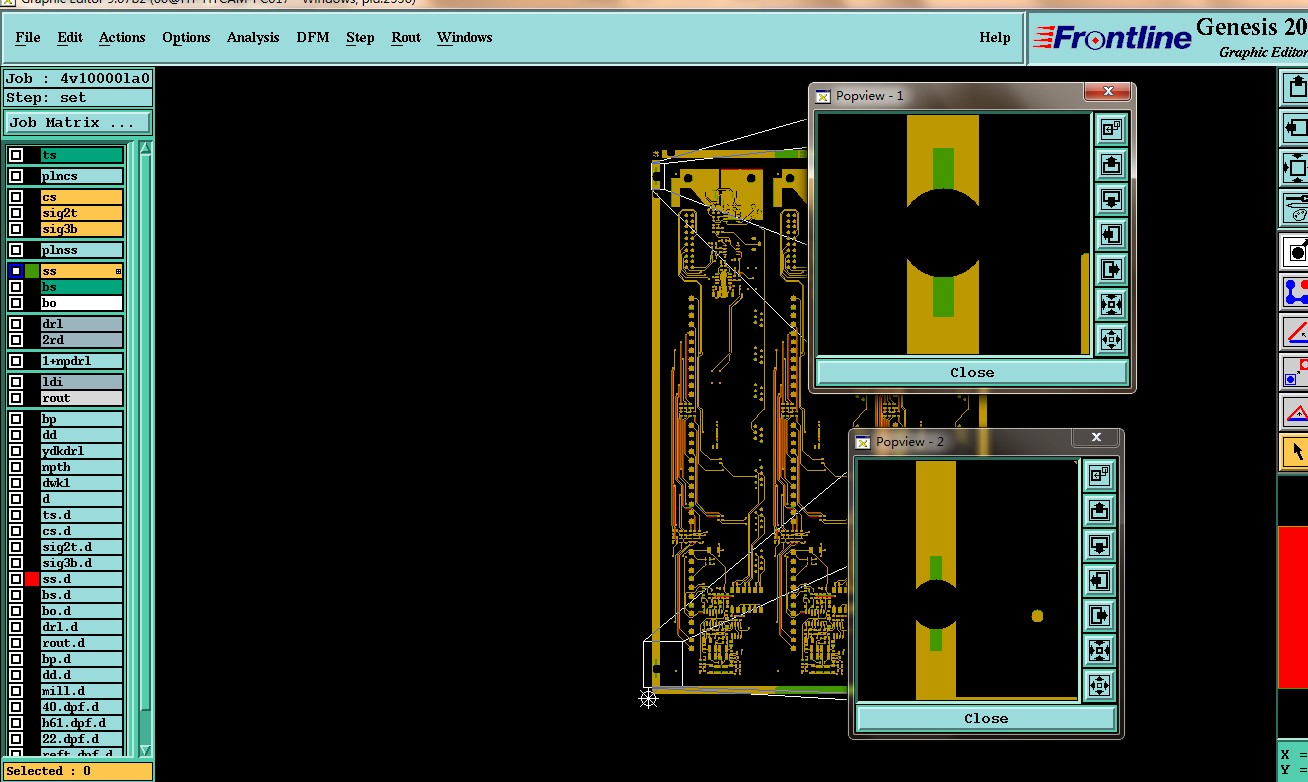Image resolution: width=1308 pixels, height=782 pixels.
Task: Open the Edit menu
Action: 70,37
